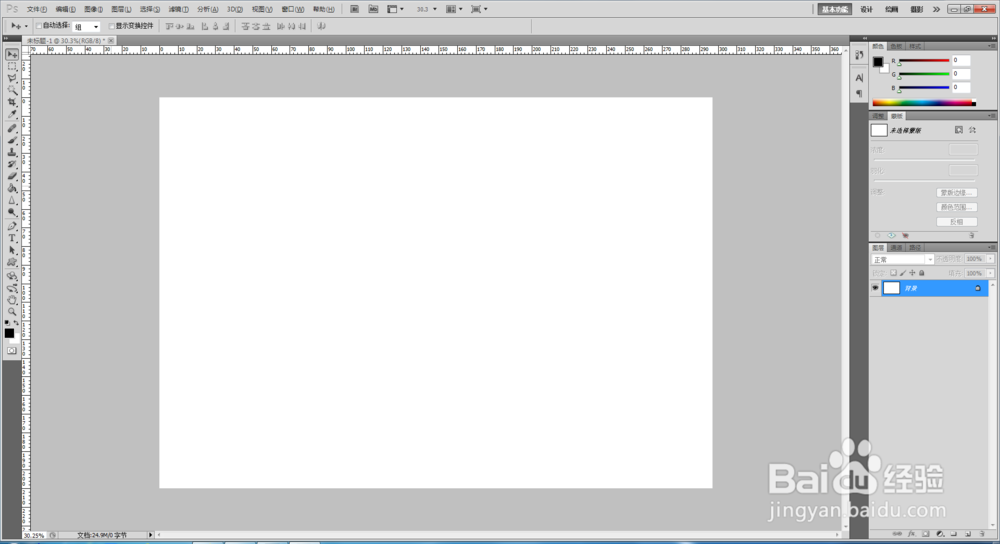Toggle lock image pixels (brush) icon

[x=903, y=273]
